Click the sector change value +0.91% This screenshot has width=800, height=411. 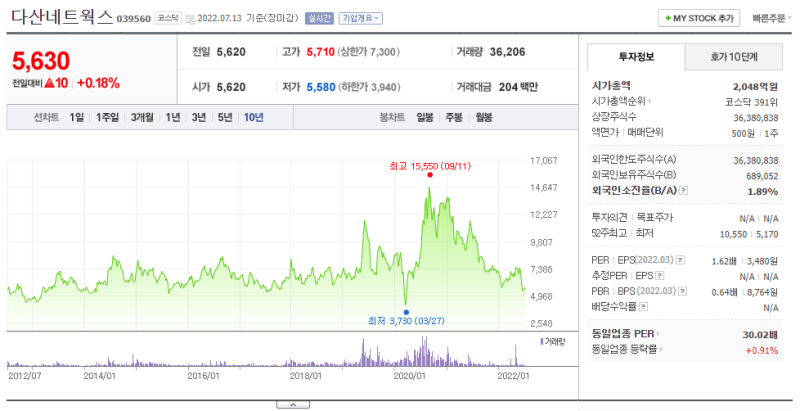point(762,351)
